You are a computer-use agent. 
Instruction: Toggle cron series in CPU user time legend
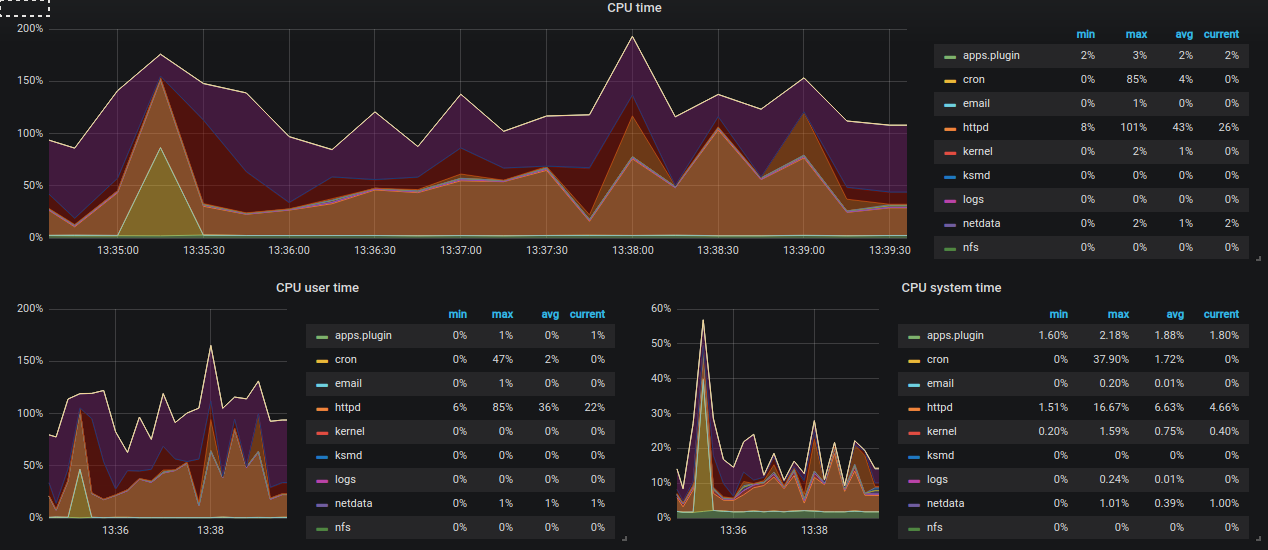[x=346, y=360]
